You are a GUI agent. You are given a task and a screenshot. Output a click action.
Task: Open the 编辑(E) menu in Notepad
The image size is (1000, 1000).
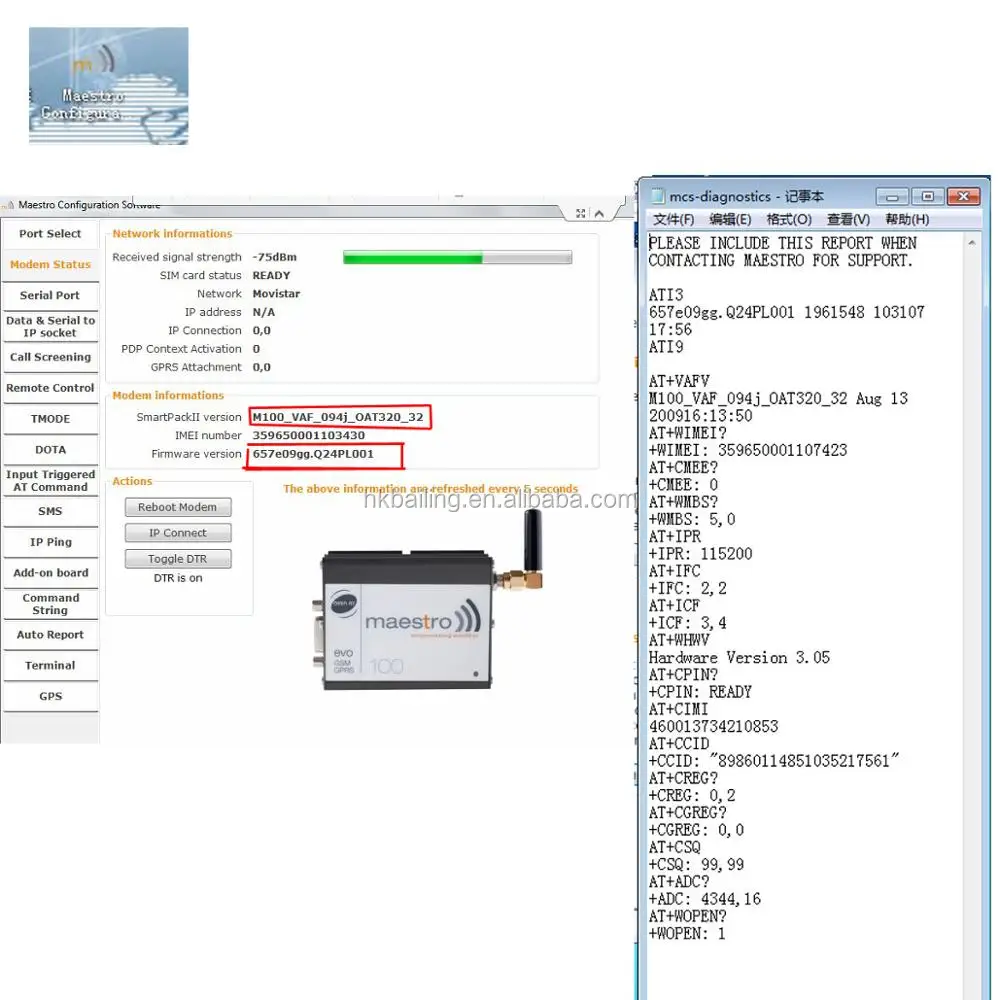pyautogui.click(x=730, y=220)
